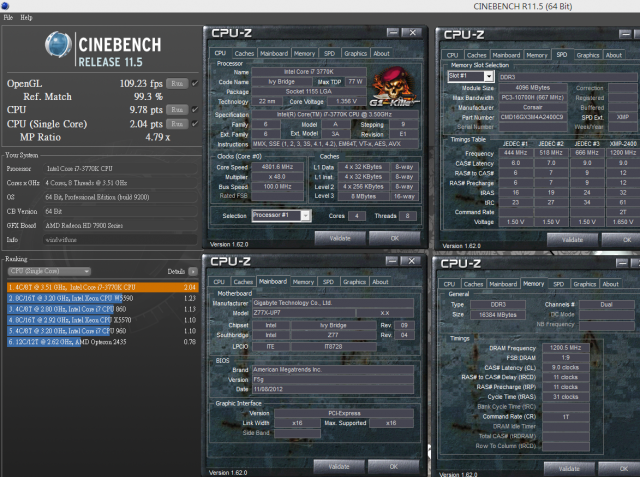640x477 pixels.
Task: Minimize the bottom-right Memory CPU-Z window
Action: 622,263
